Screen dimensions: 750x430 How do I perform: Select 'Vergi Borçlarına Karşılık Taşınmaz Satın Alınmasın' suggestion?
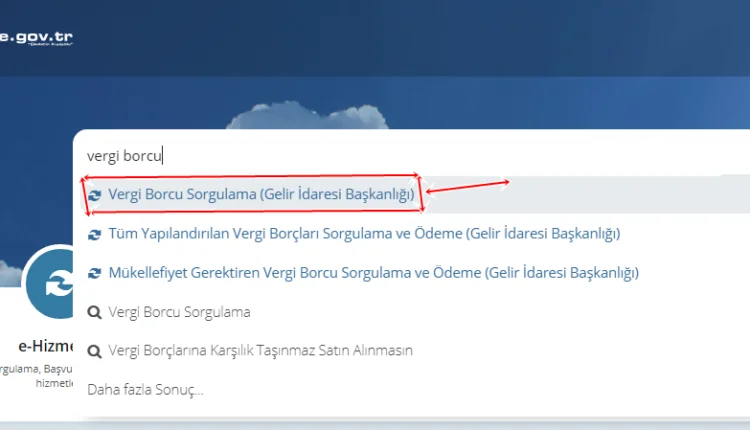pos(261,351)
